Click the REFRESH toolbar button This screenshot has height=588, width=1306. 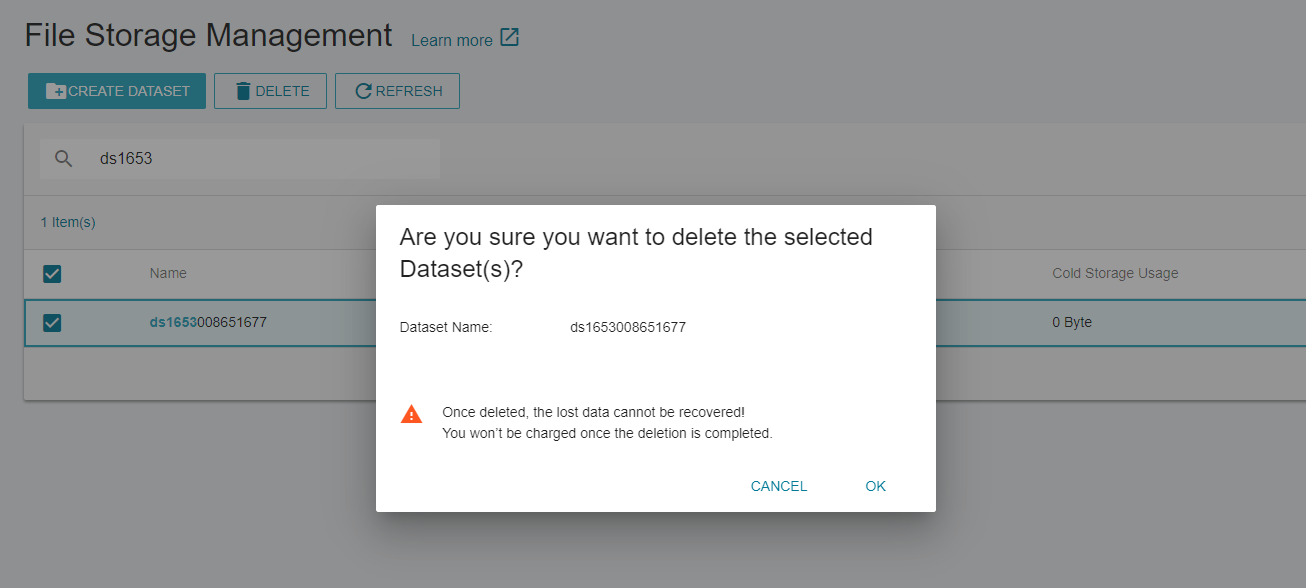[x=397, y=91]
